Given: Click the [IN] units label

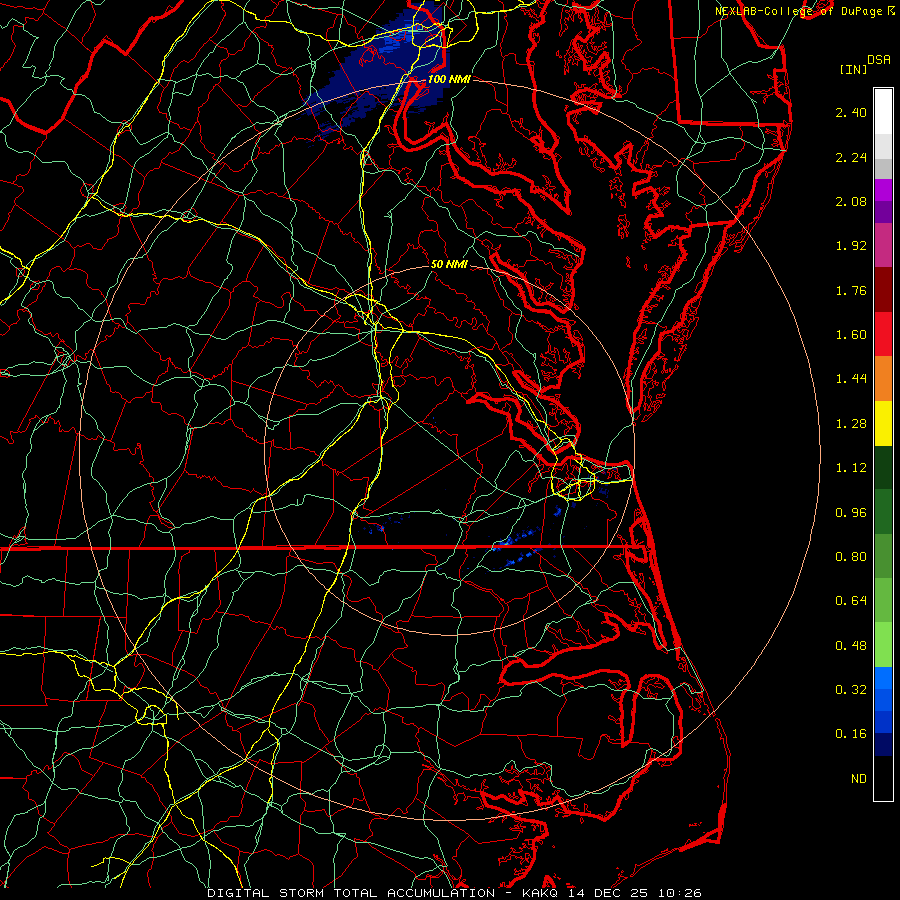Looking at the screenshot, I should (853, 69).
